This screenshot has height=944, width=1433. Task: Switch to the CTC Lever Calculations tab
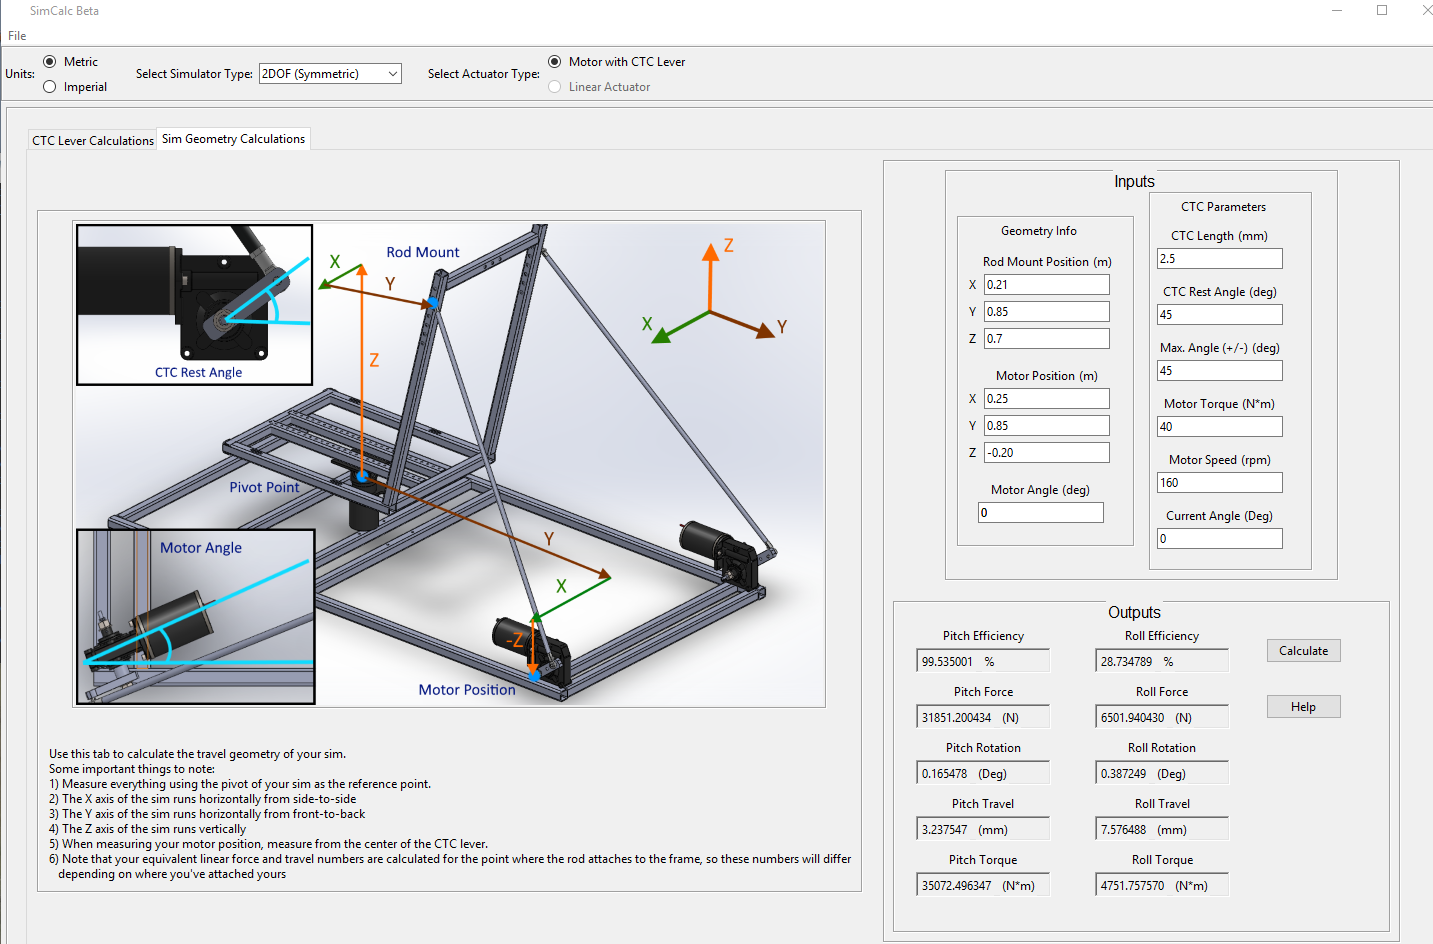coord(92,140)
